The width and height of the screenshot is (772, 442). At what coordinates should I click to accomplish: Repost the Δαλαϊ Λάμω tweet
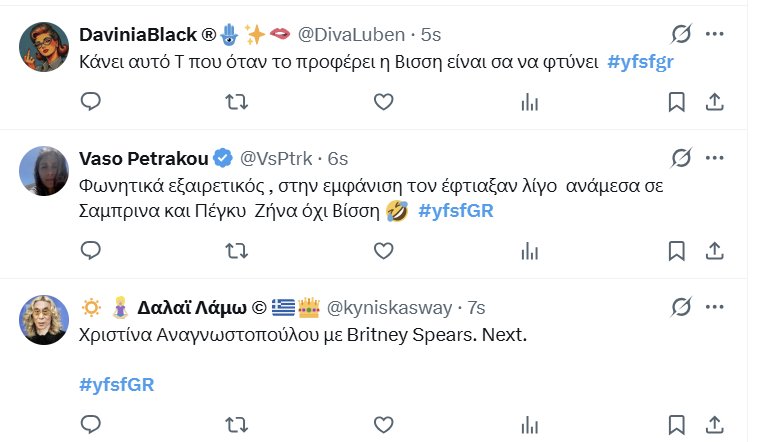[x=237, y=423]
